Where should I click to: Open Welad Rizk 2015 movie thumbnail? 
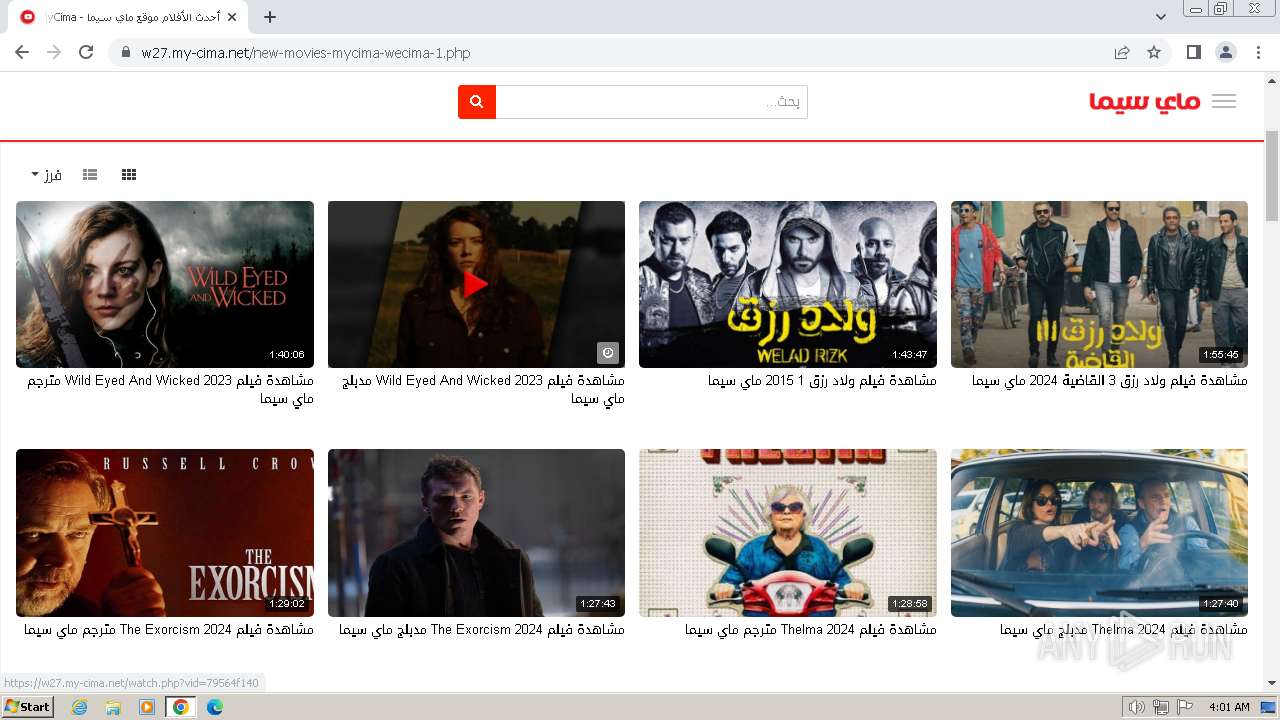tap(788, 284)
